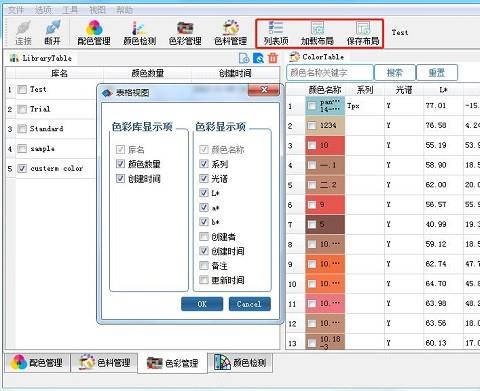Switch to bottom 配色管理 tab
This screenshot has width=480, height=391.
point(38,362)
